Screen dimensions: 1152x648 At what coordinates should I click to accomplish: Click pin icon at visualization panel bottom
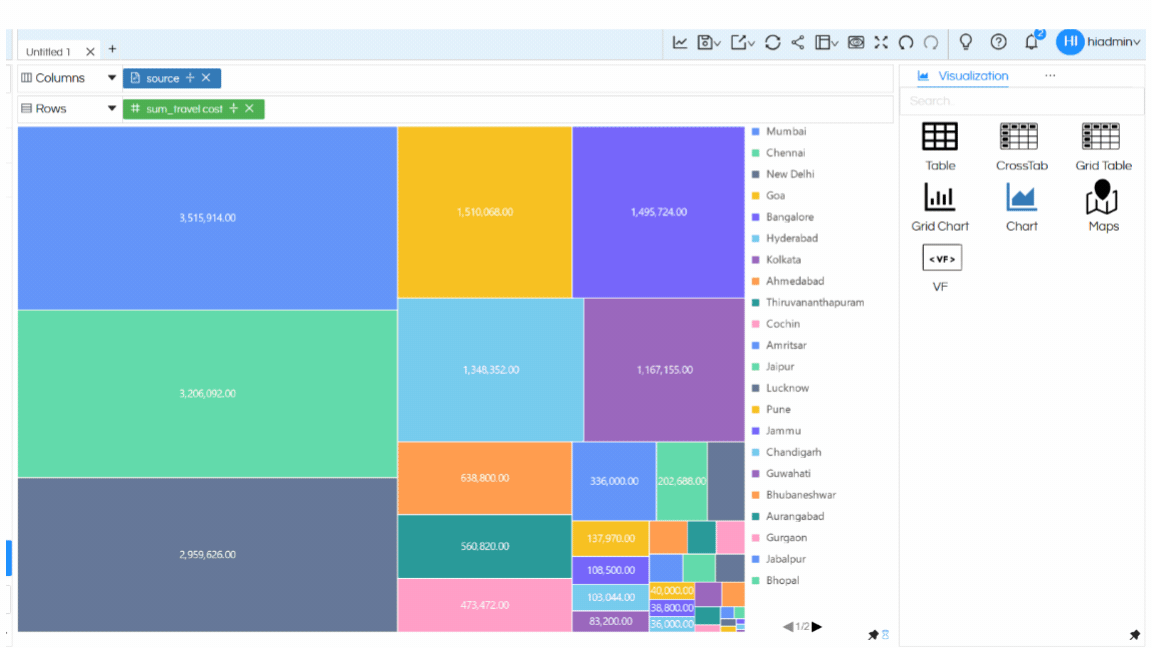1134,635
